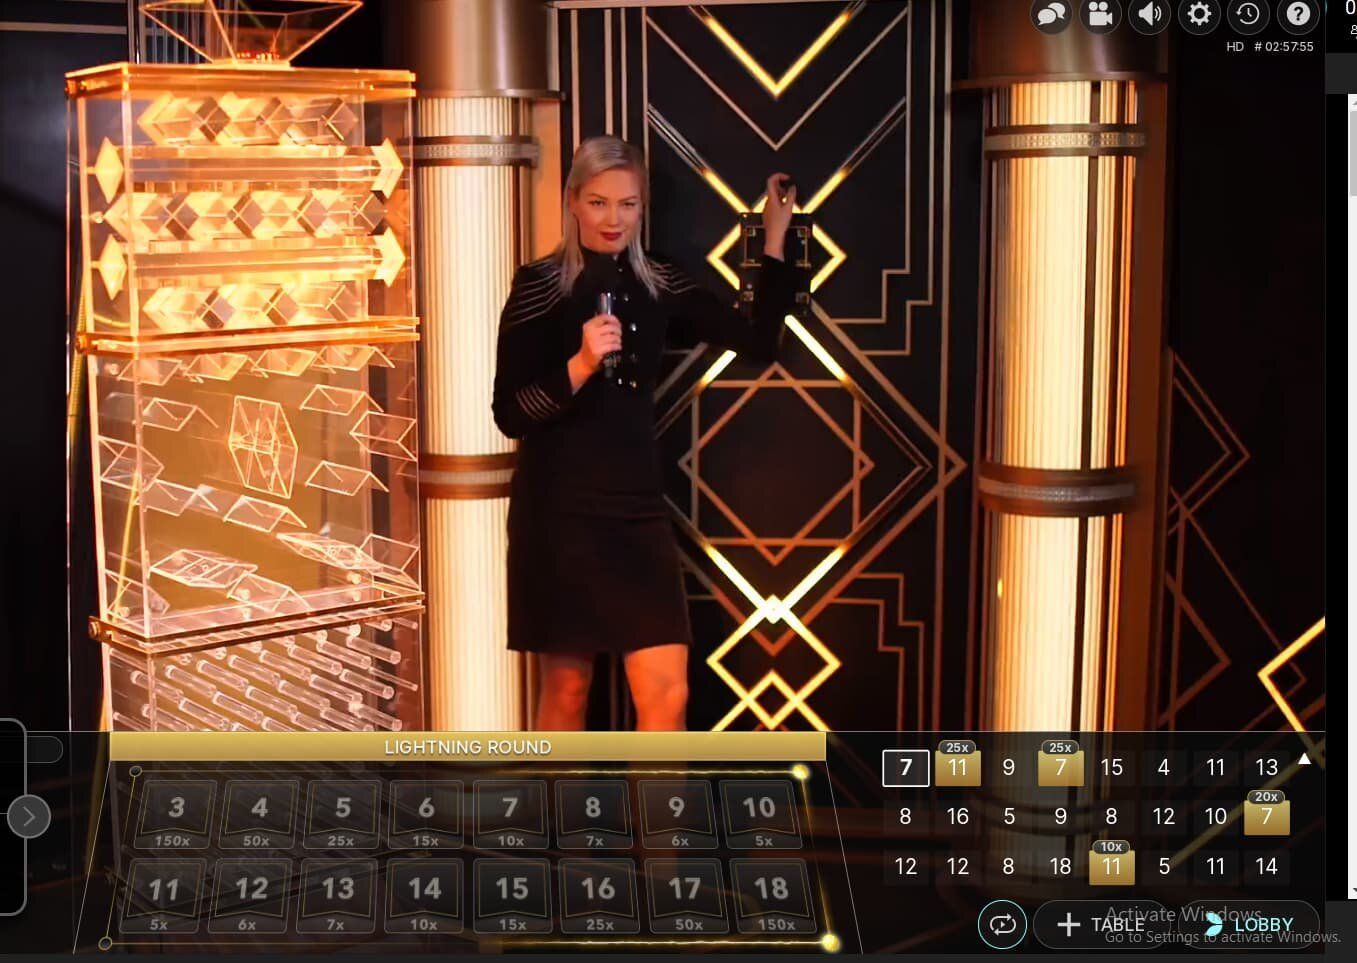
Task: View game history with the clock icon
Action: point(1247,15)
